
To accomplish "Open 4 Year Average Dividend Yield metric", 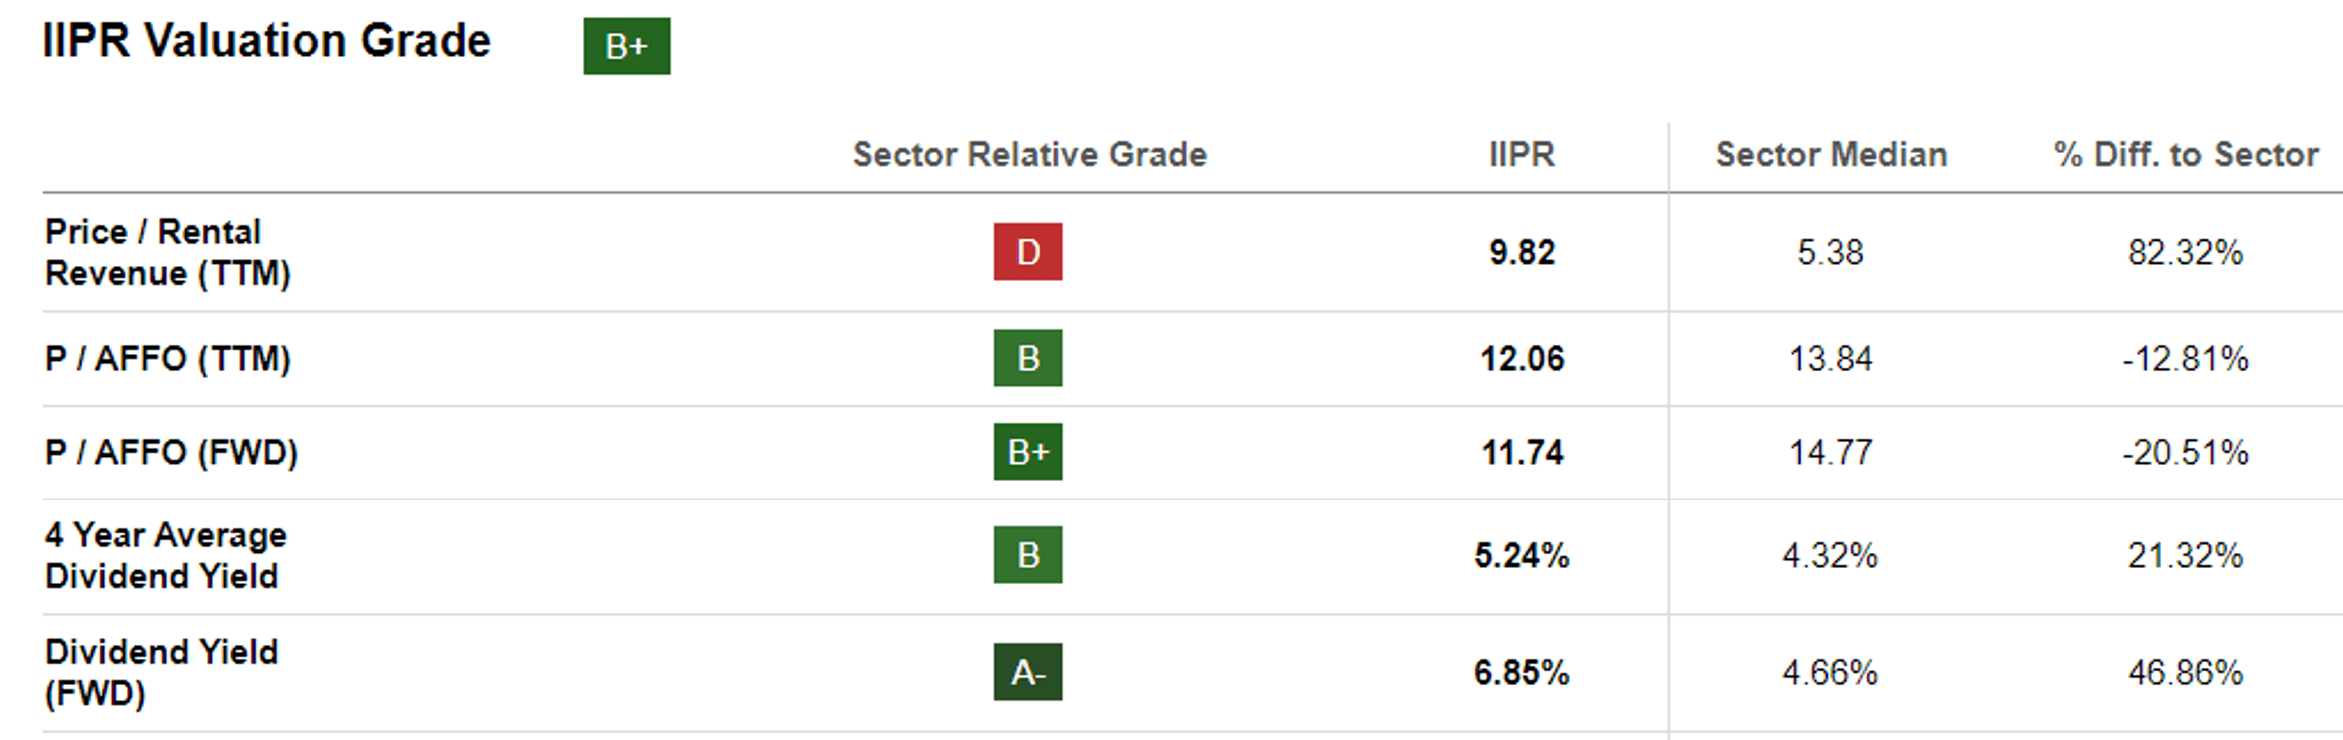I will [x=165, y=555].
